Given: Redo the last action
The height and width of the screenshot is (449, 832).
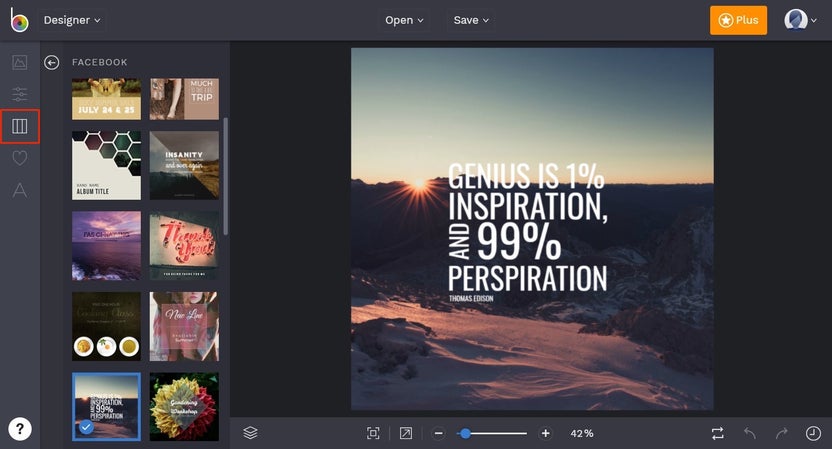Looking at the screenshot, I should (782, 433).
